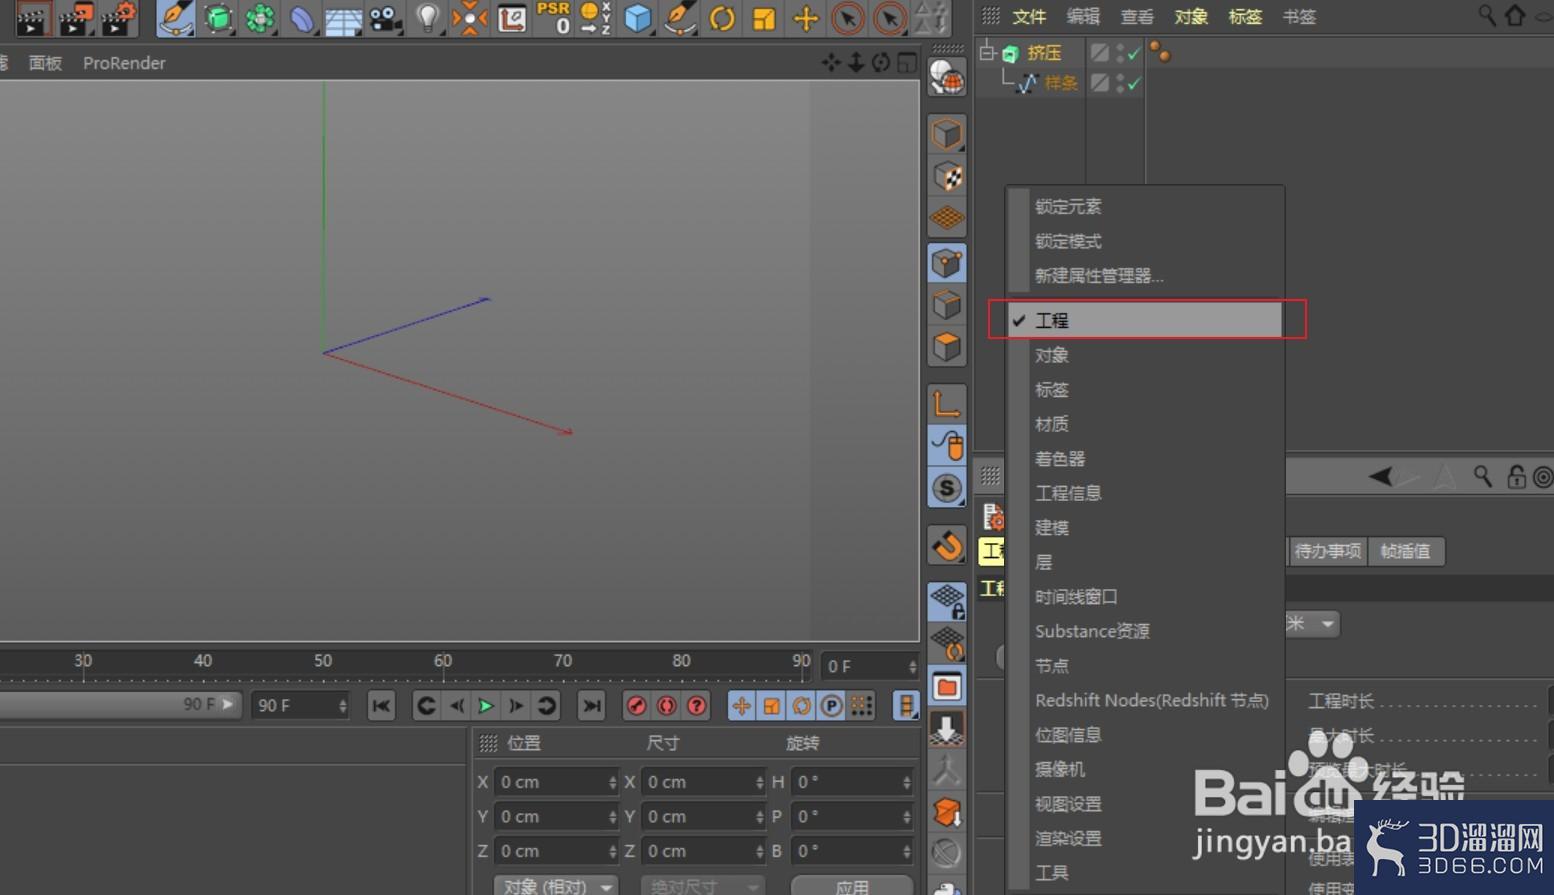Click the green play forward button

[x=486, y=706]
